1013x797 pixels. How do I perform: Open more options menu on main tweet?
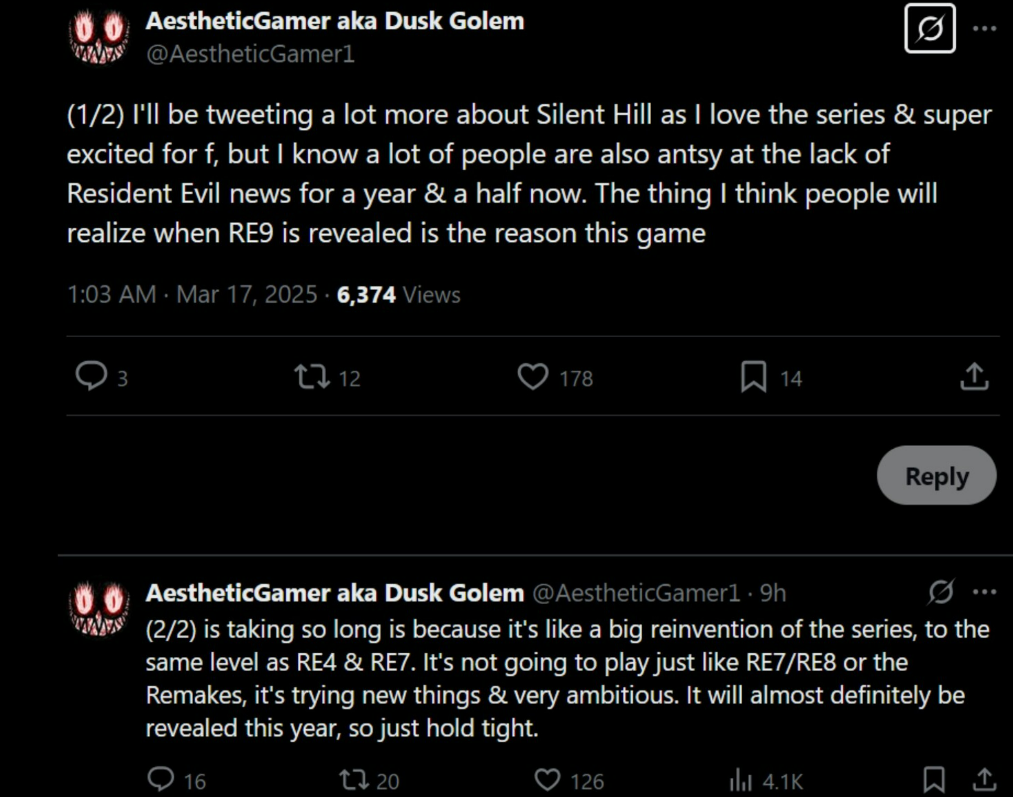tap(985, 29)
